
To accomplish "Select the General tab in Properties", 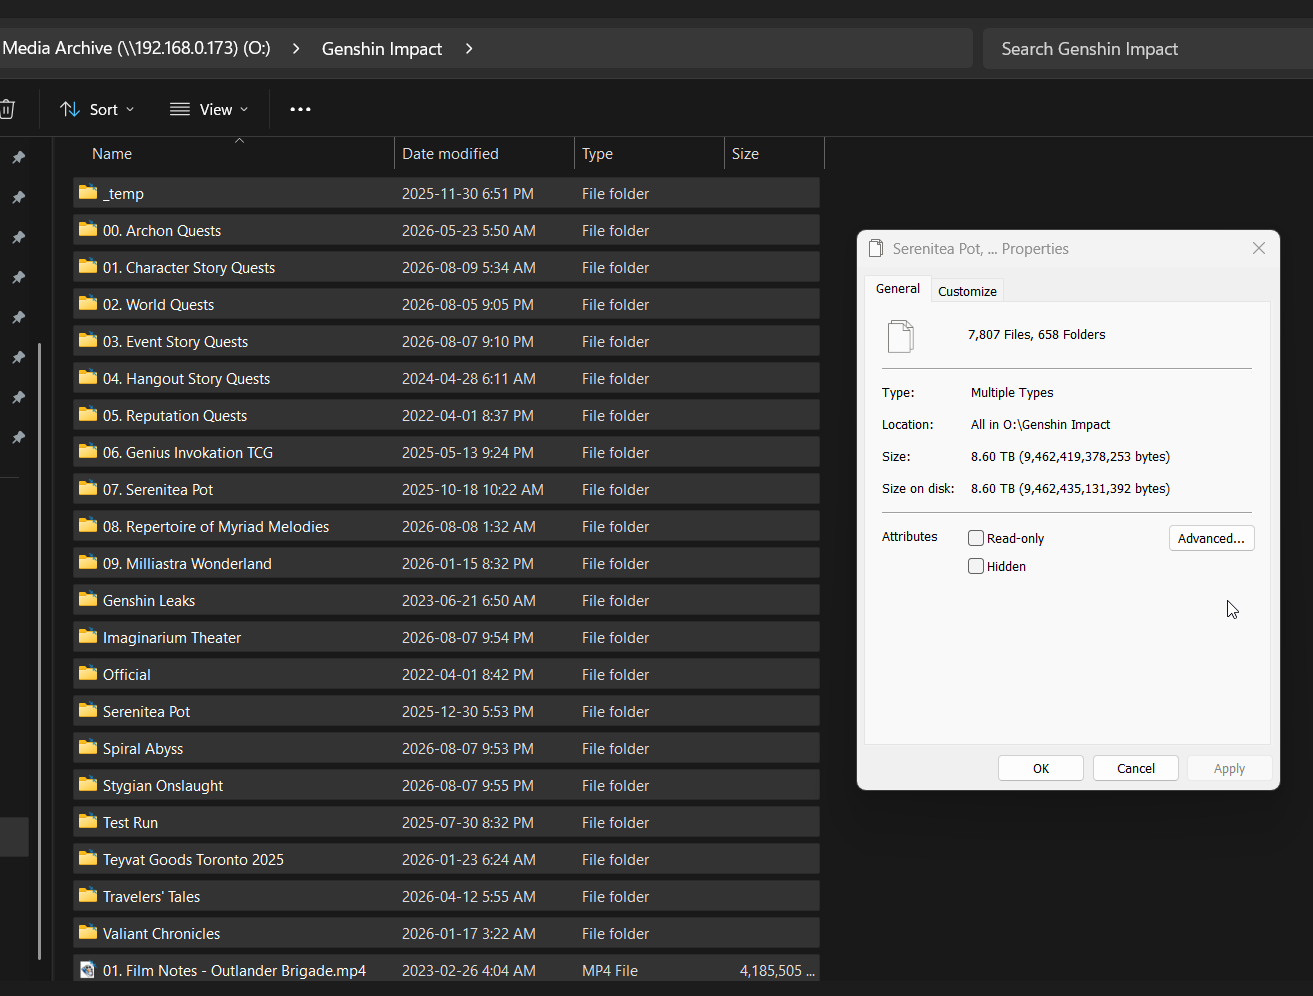I will tap(898, 288).
